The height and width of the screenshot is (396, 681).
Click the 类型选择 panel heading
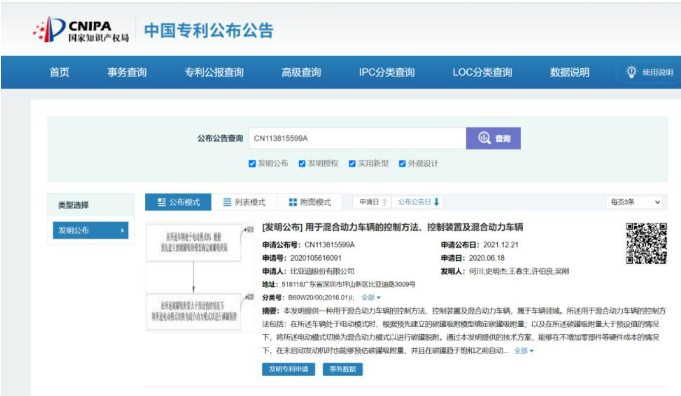pyautogui.click(x=73, y=205)
